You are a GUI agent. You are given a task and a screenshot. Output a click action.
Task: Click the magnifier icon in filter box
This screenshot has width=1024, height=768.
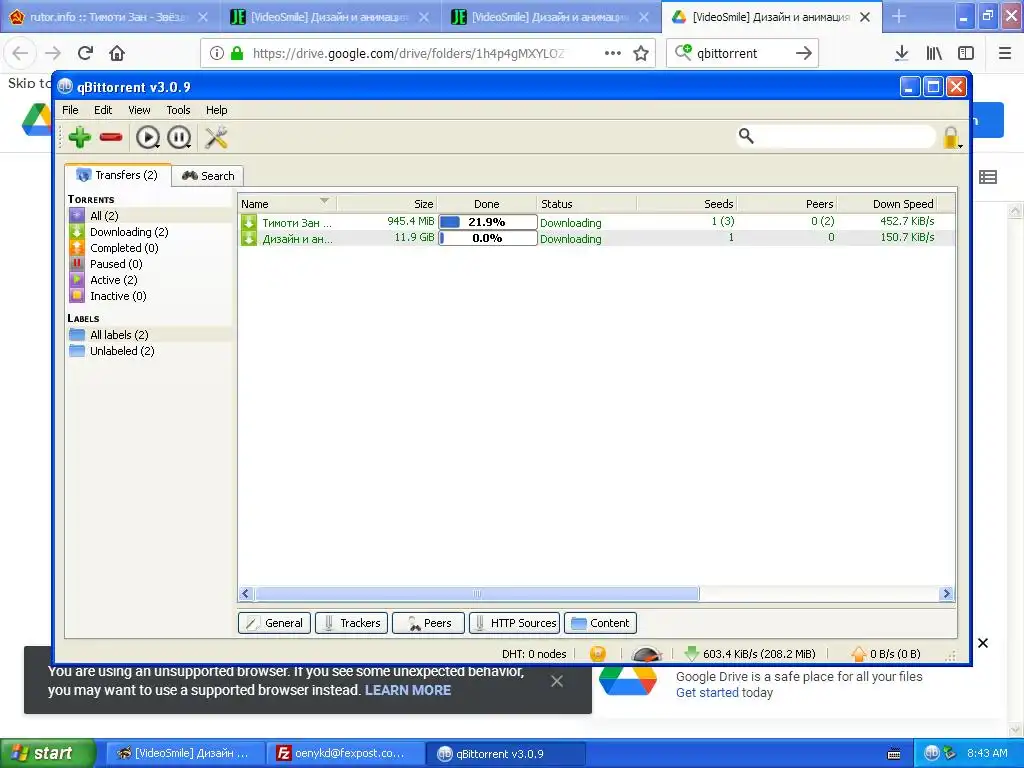coord(746,136)
